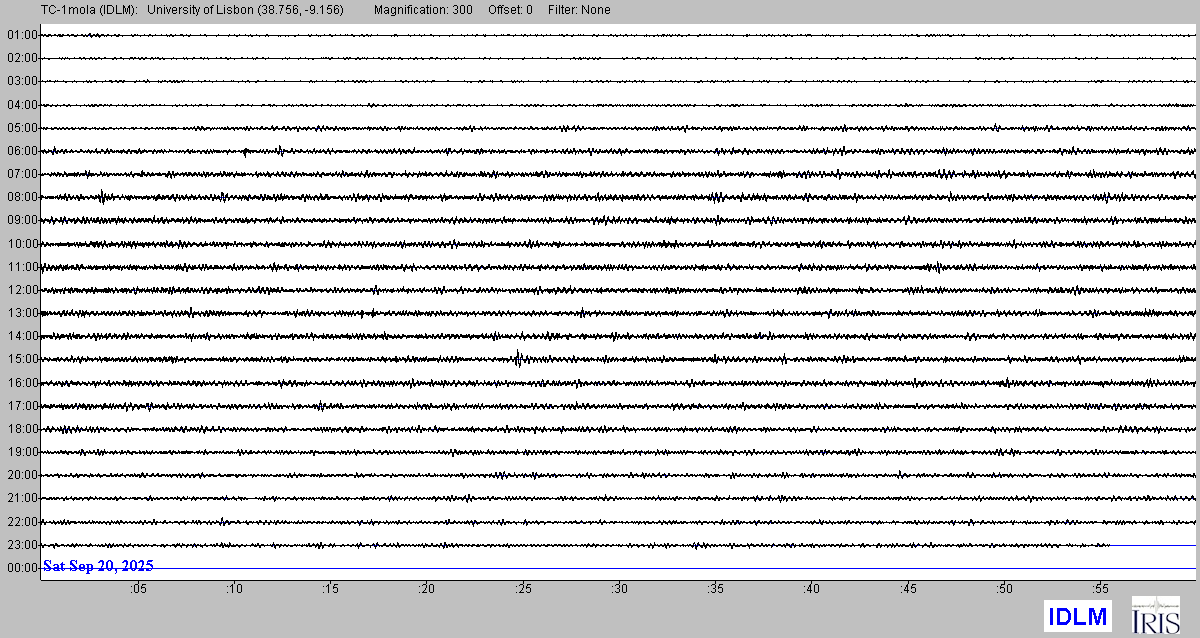Click the :40 minute axis tick
Image resolution: width=1200 pixels, height=638 pixels.
click(x=812, y=590)
